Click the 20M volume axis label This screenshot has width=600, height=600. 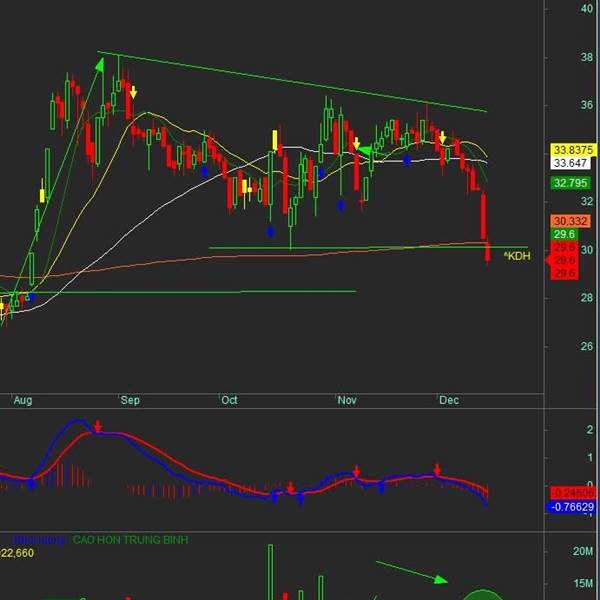583,551
